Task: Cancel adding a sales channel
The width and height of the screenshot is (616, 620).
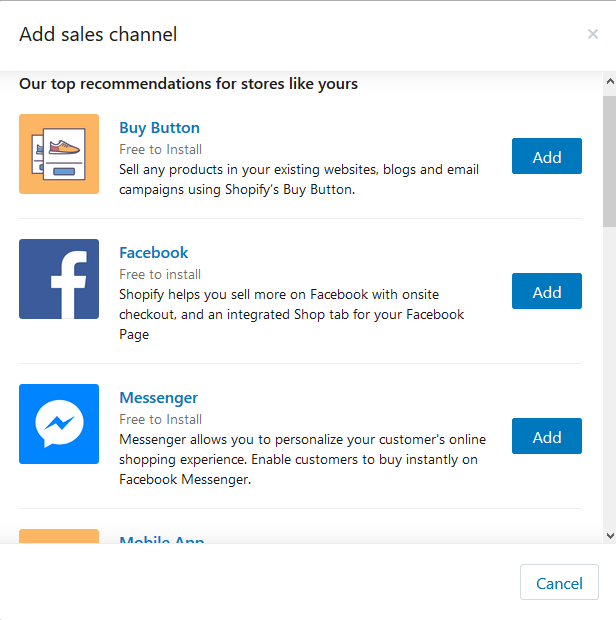Action: 559,582
